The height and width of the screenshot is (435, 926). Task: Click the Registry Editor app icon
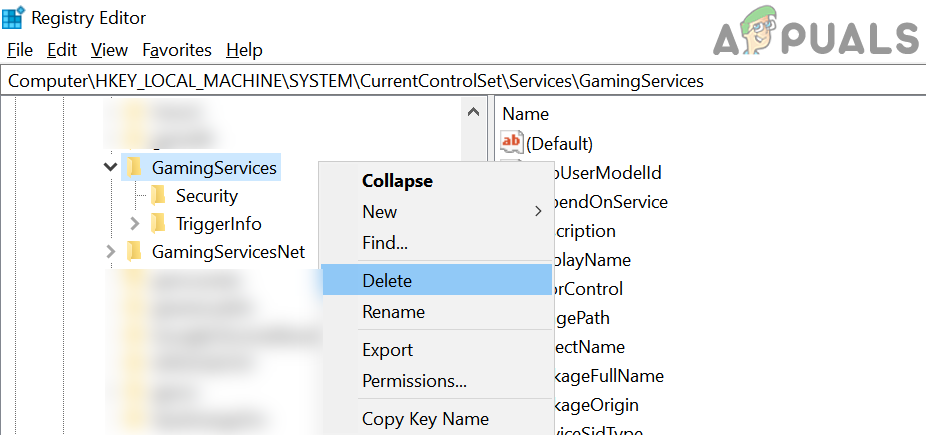pyautogui.click(x=14, y=17)
